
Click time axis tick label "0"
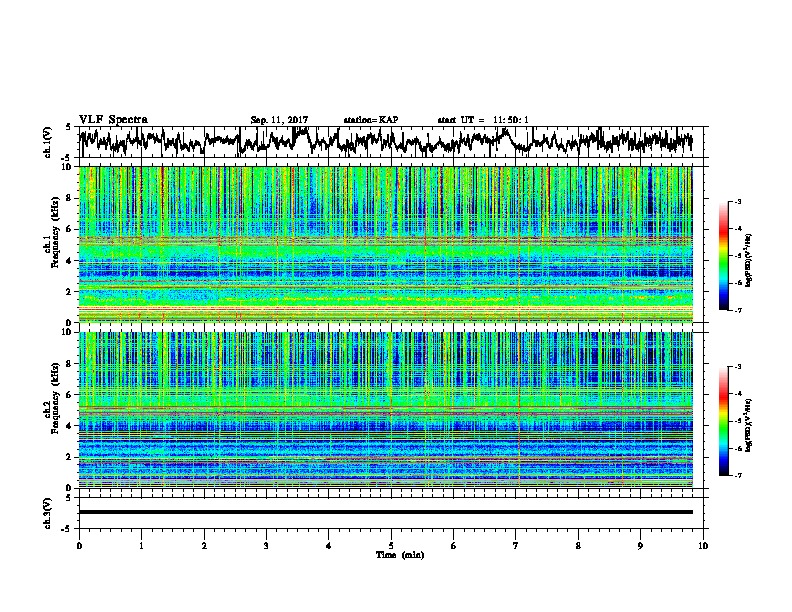coord(79,546)
